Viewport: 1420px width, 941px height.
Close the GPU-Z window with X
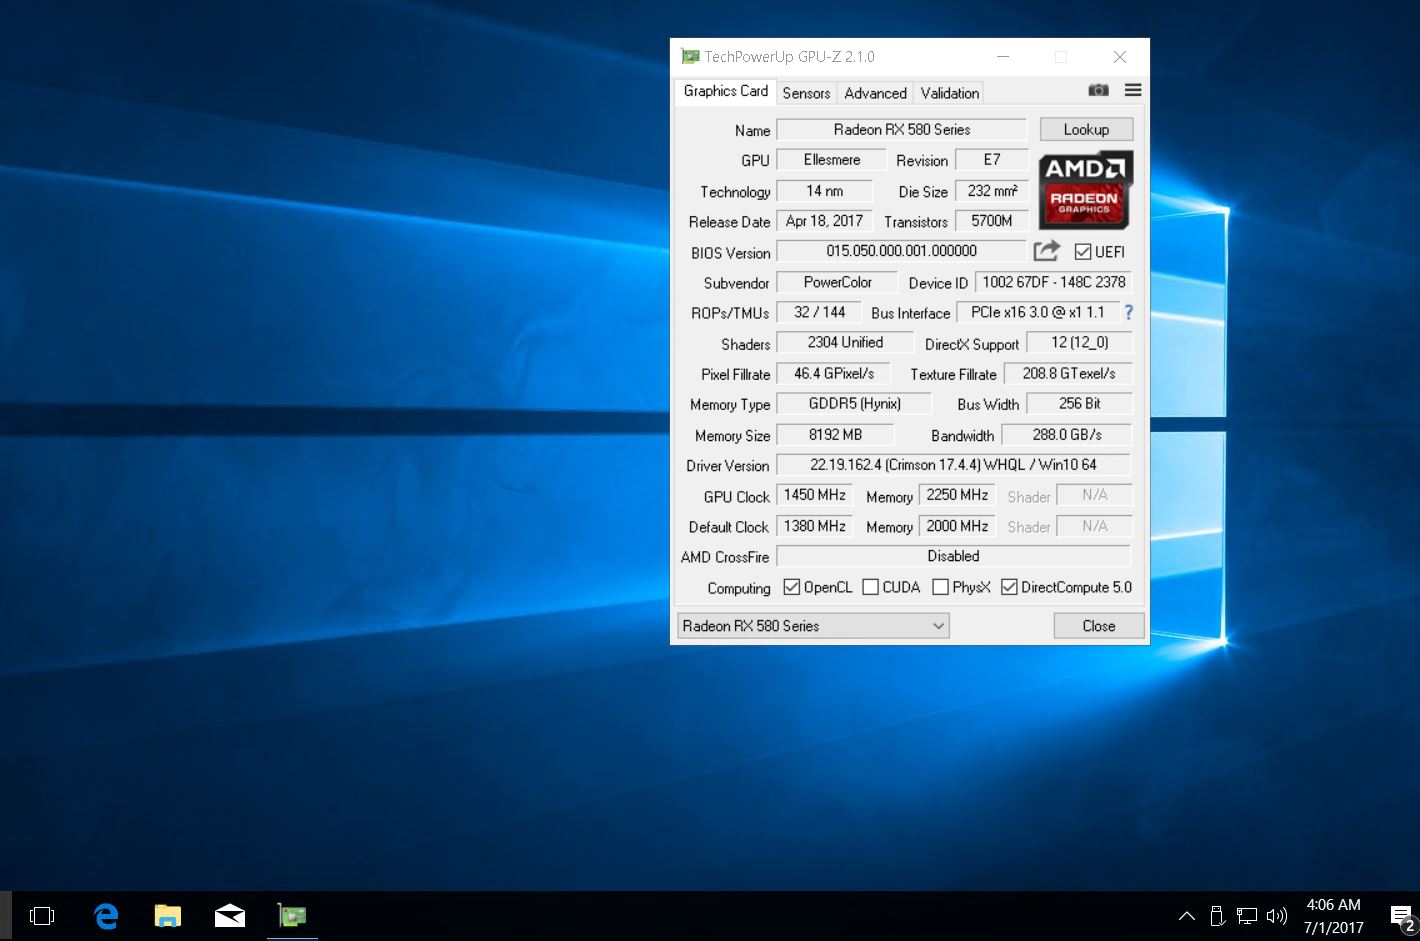(x=1120, y=57)
